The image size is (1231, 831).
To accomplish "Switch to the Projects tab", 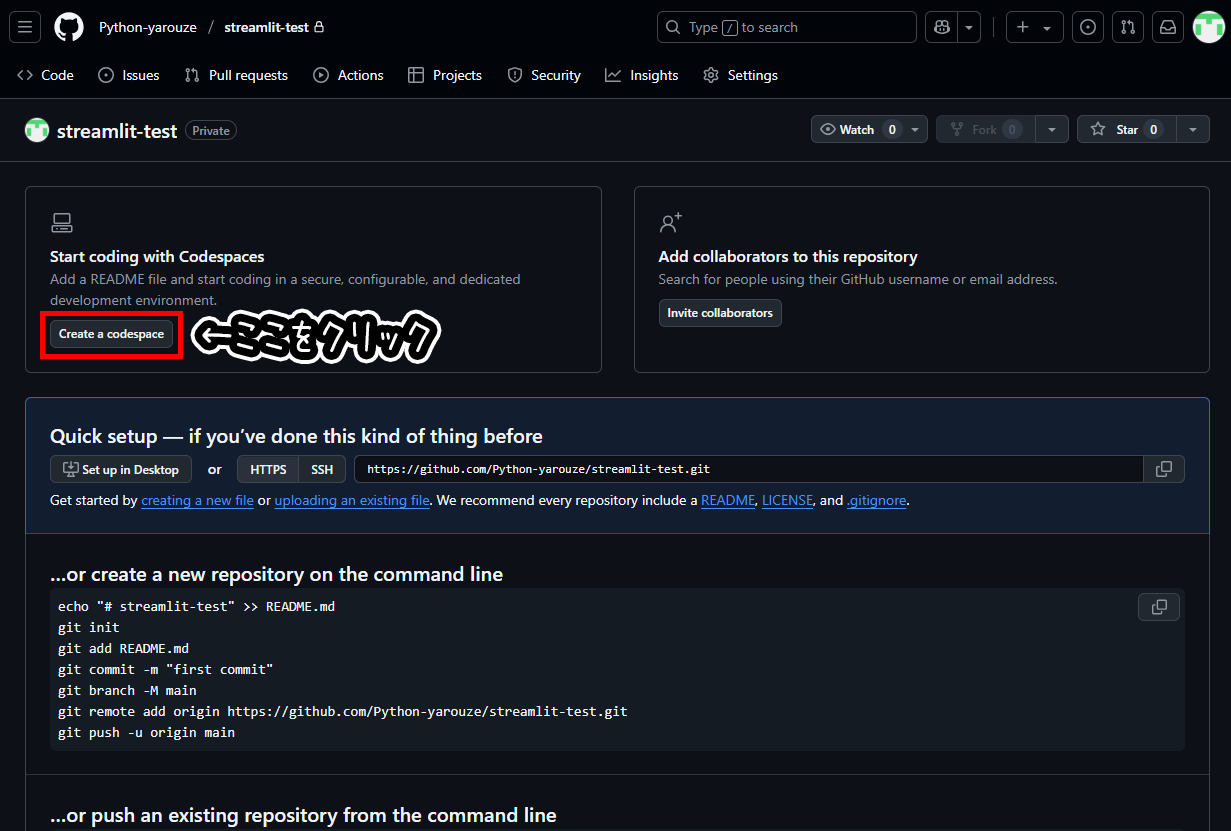I will 445,75.
